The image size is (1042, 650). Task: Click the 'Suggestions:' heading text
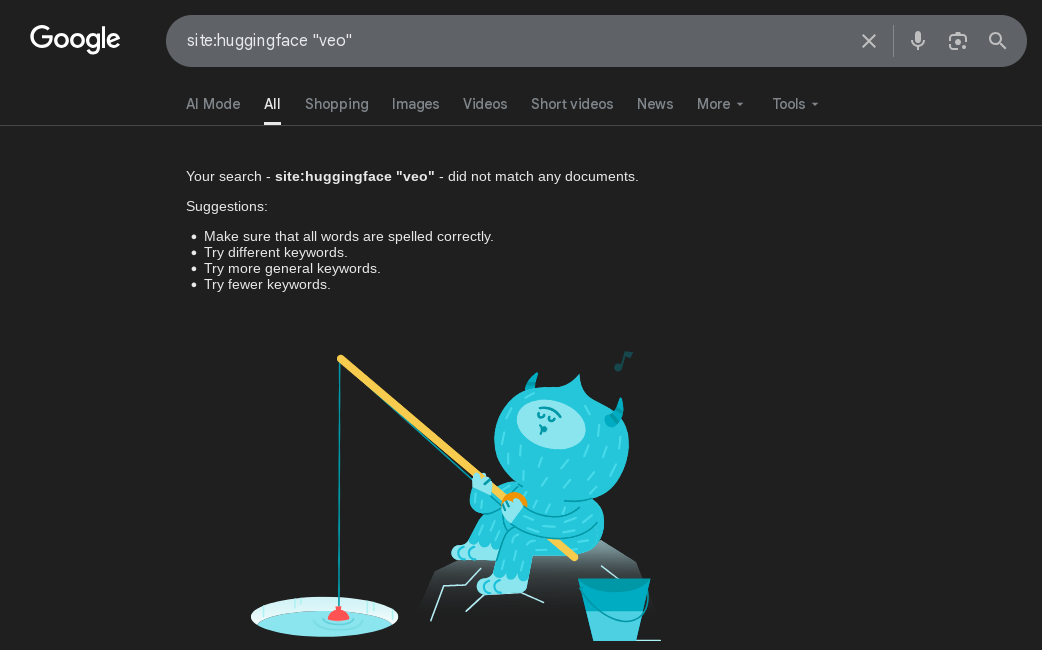(227, 207)
